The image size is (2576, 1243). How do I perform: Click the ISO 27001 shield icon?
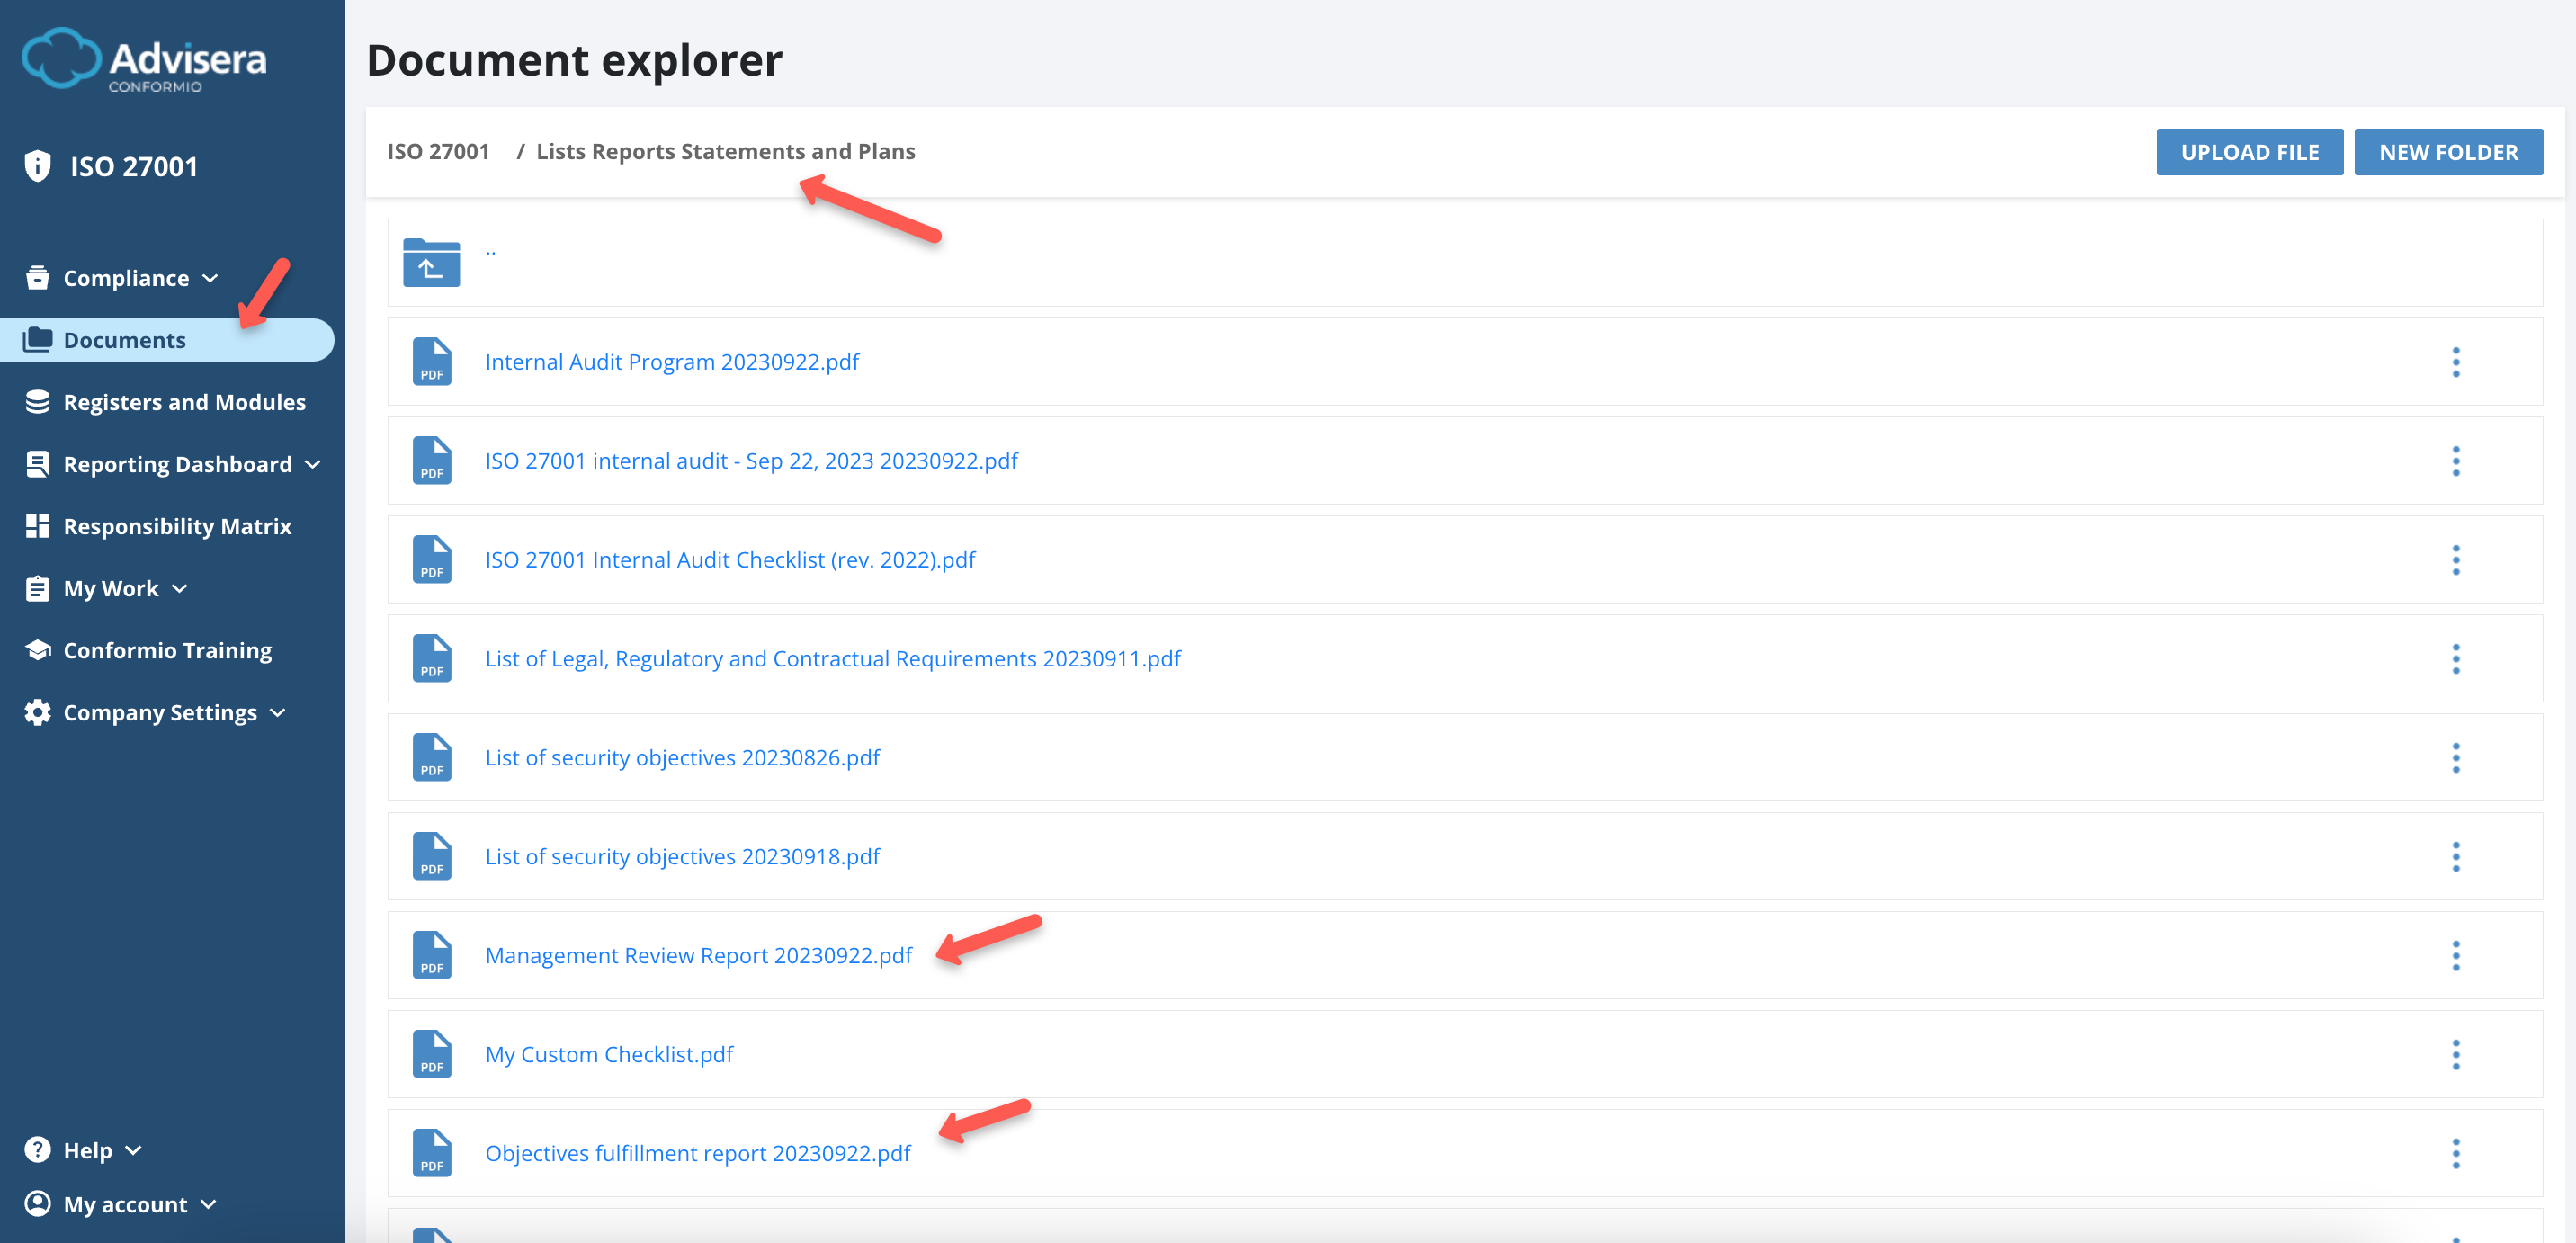[37, 165]
